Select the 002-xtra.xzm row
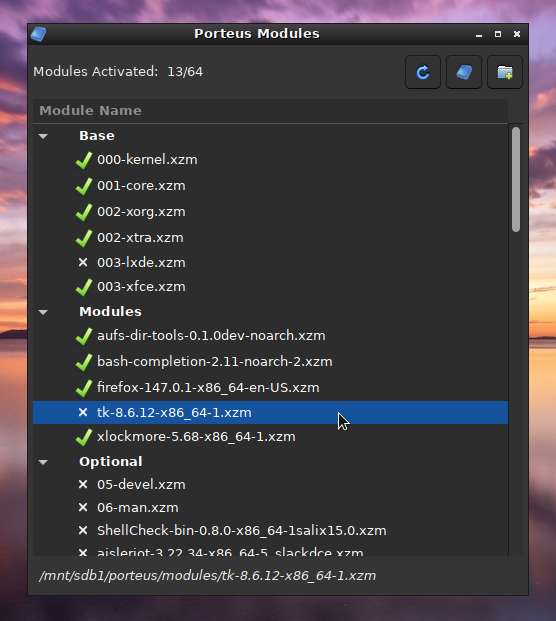 (270, 238)
